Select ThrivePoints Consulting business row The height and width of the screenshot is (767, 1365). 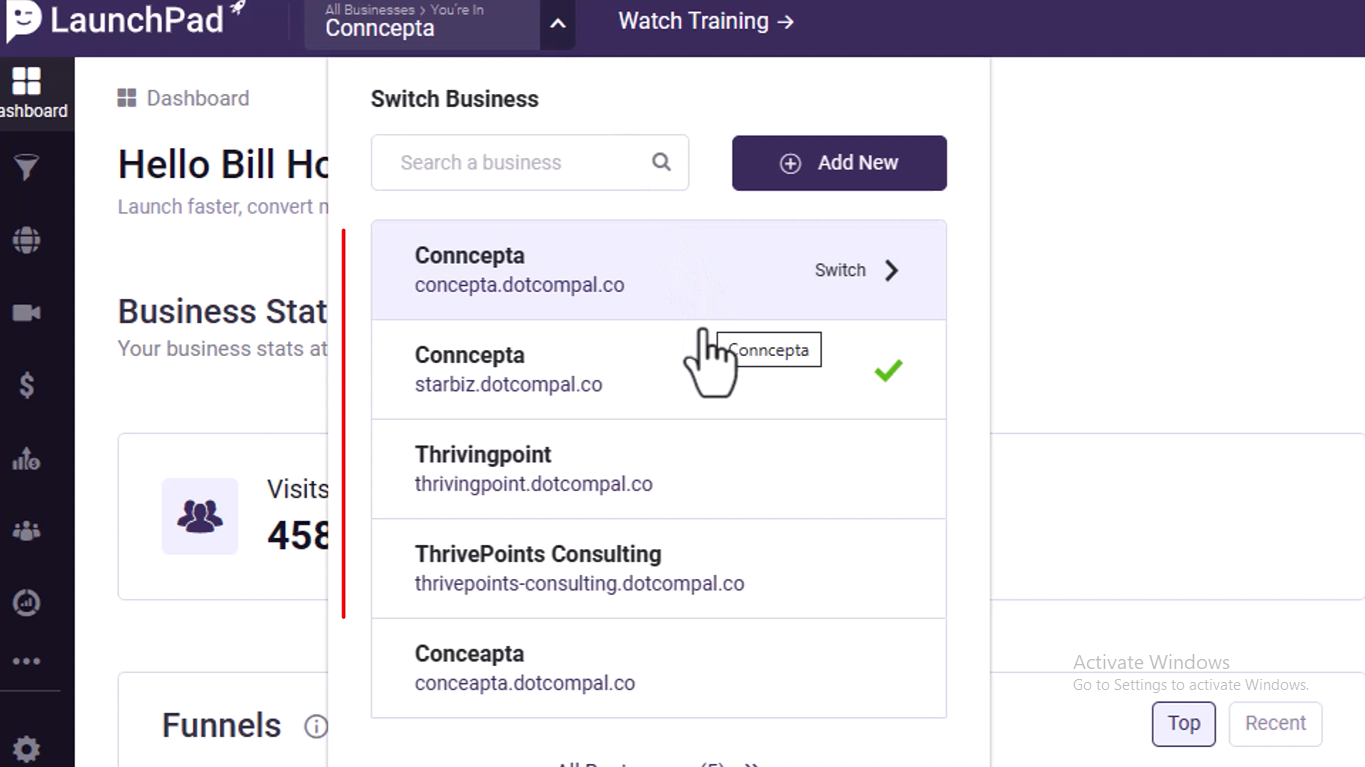click(x=659, y=568)
